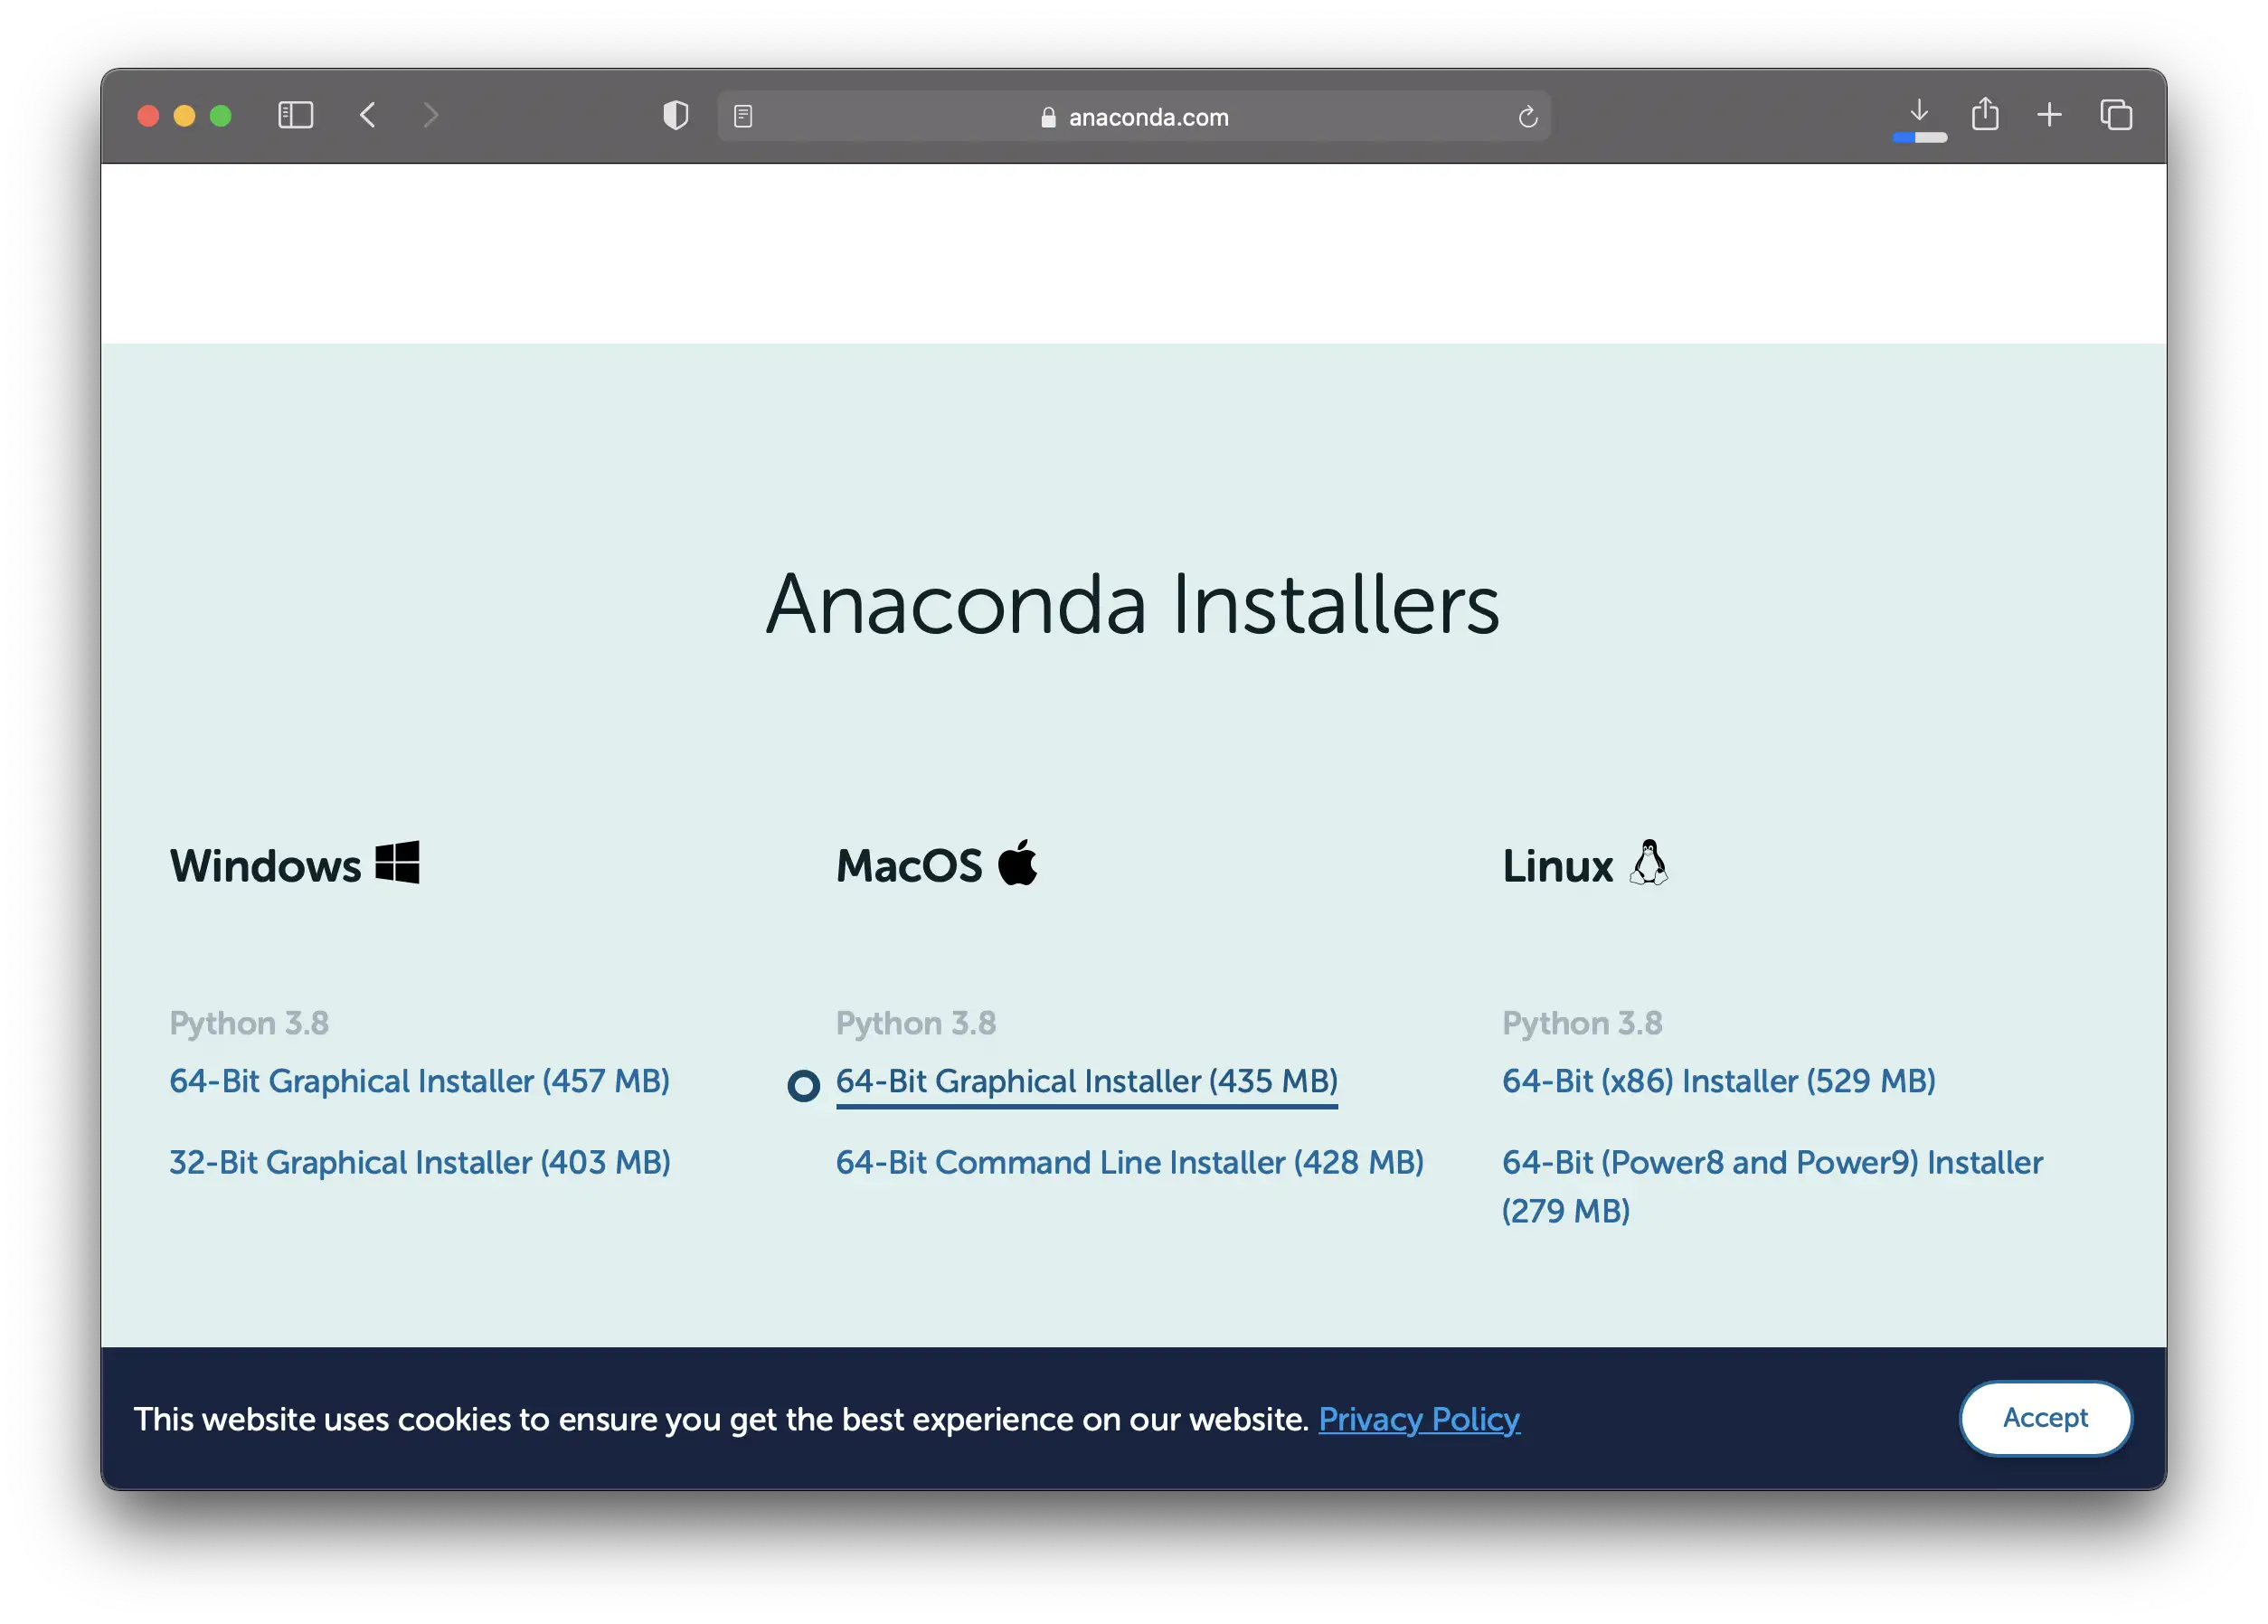Download Linux Power8 and Power9 Installer
The height and width of the screenshot is (1624, 2268).
[1771, 1163]
